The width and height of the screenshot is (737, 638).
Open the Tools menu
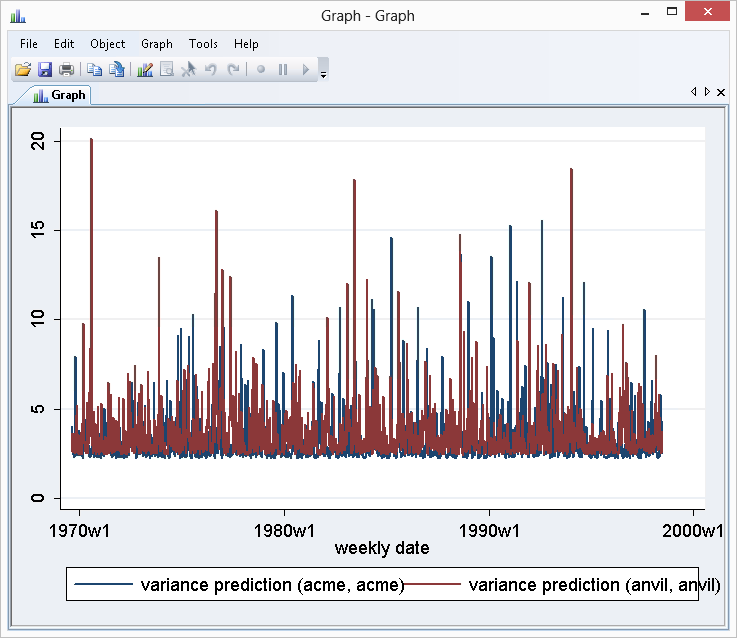tap(203, 44)
